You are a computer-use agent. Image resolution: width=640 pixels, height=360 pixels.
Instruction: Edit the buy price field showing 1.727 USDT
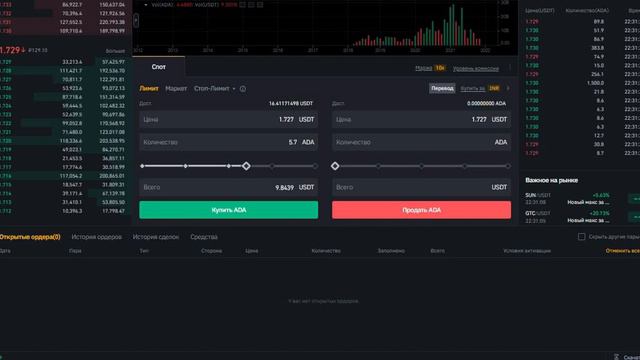click(229, 120)
